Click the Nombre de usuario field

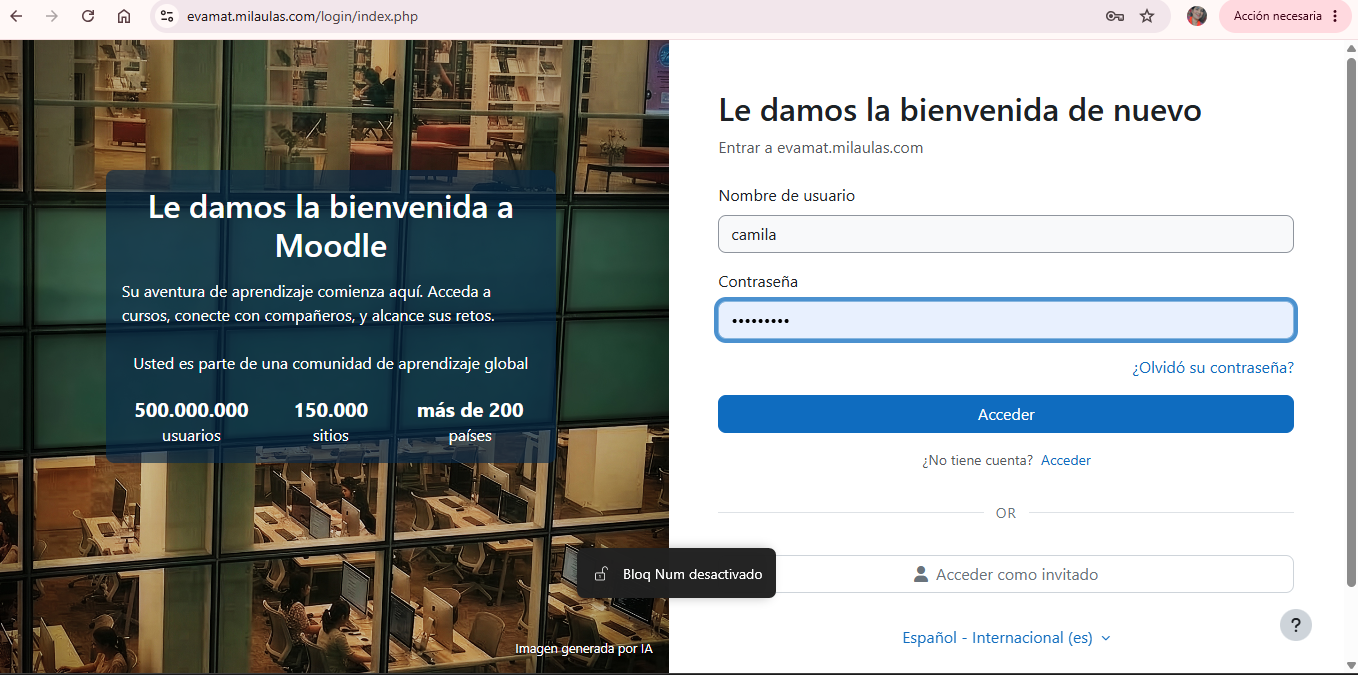click(1006, 234)
